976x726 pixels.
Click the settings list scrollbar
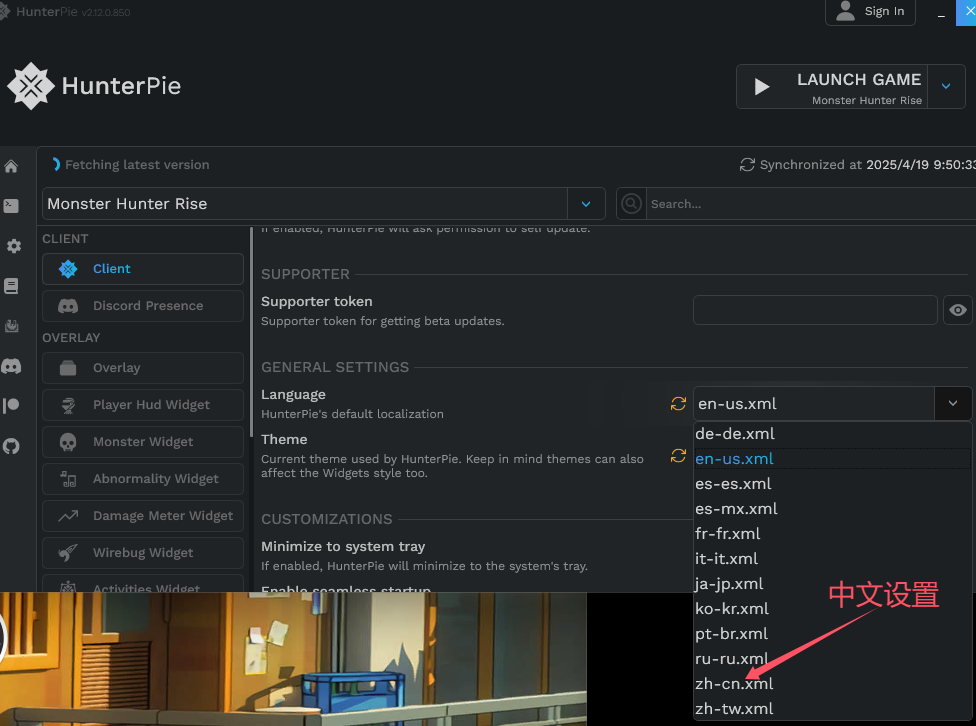pyautogui.click(x=251, y=332)
